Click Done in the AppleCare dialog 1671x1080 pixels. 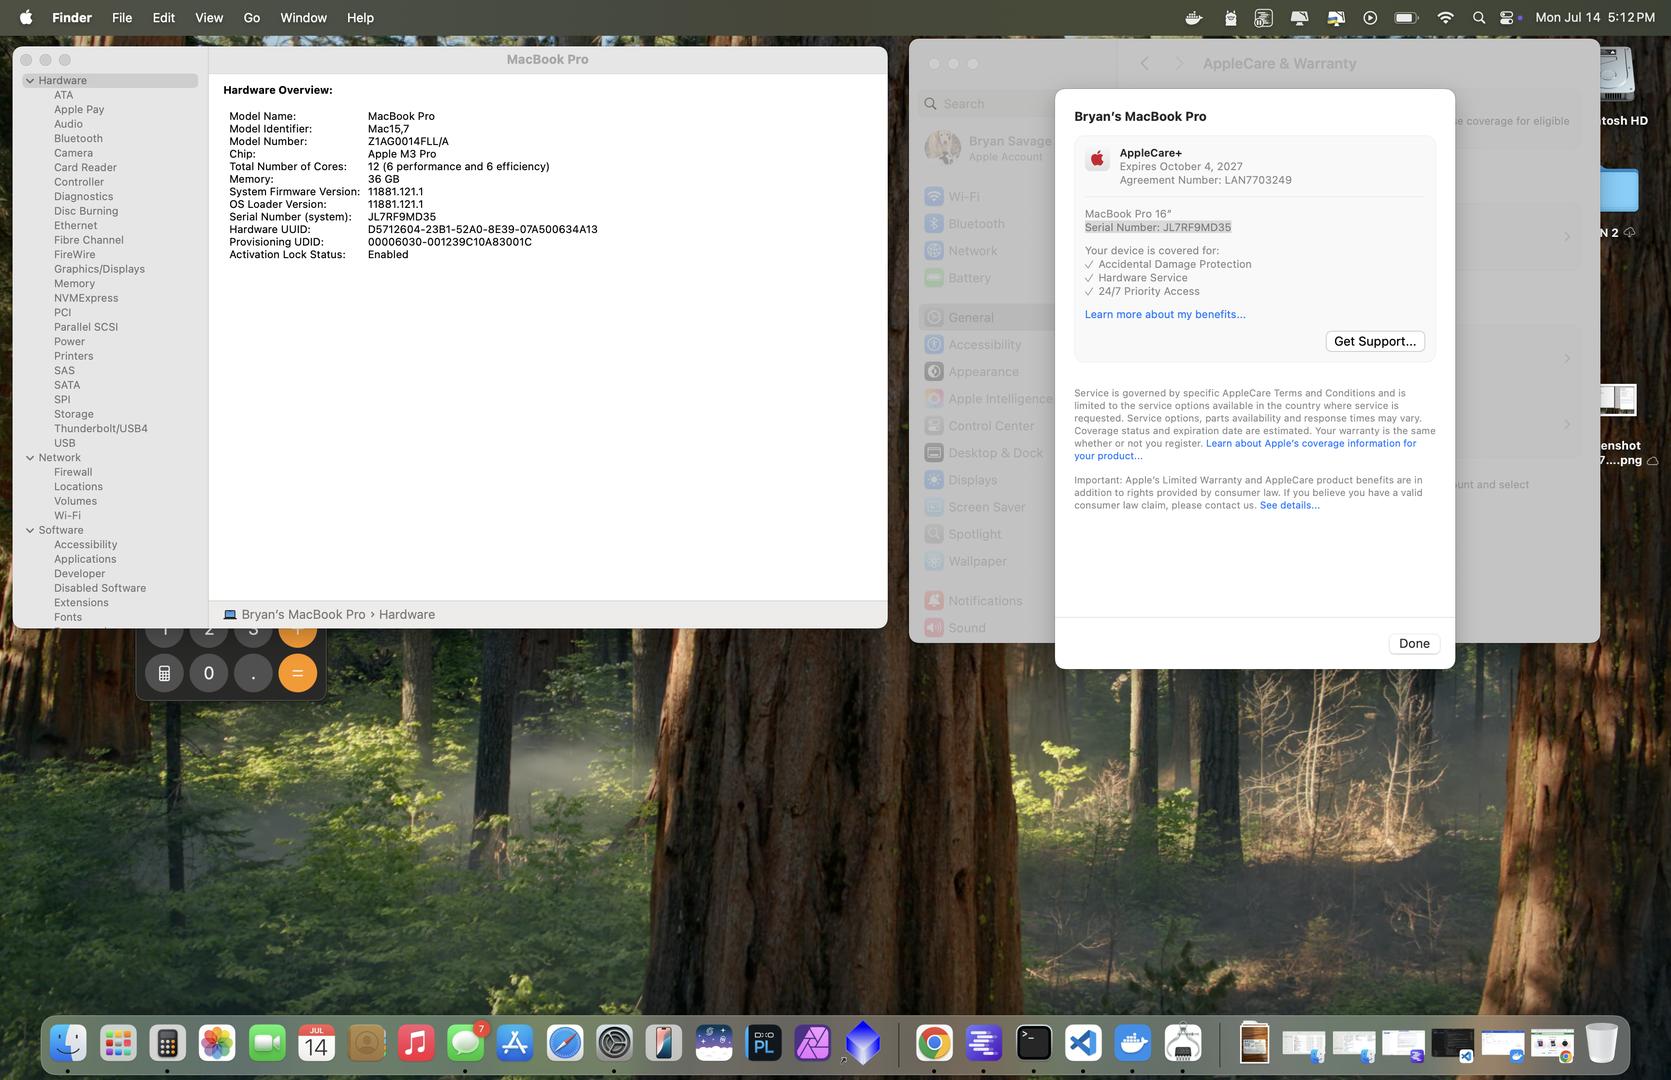click(x=1414, y=643)
